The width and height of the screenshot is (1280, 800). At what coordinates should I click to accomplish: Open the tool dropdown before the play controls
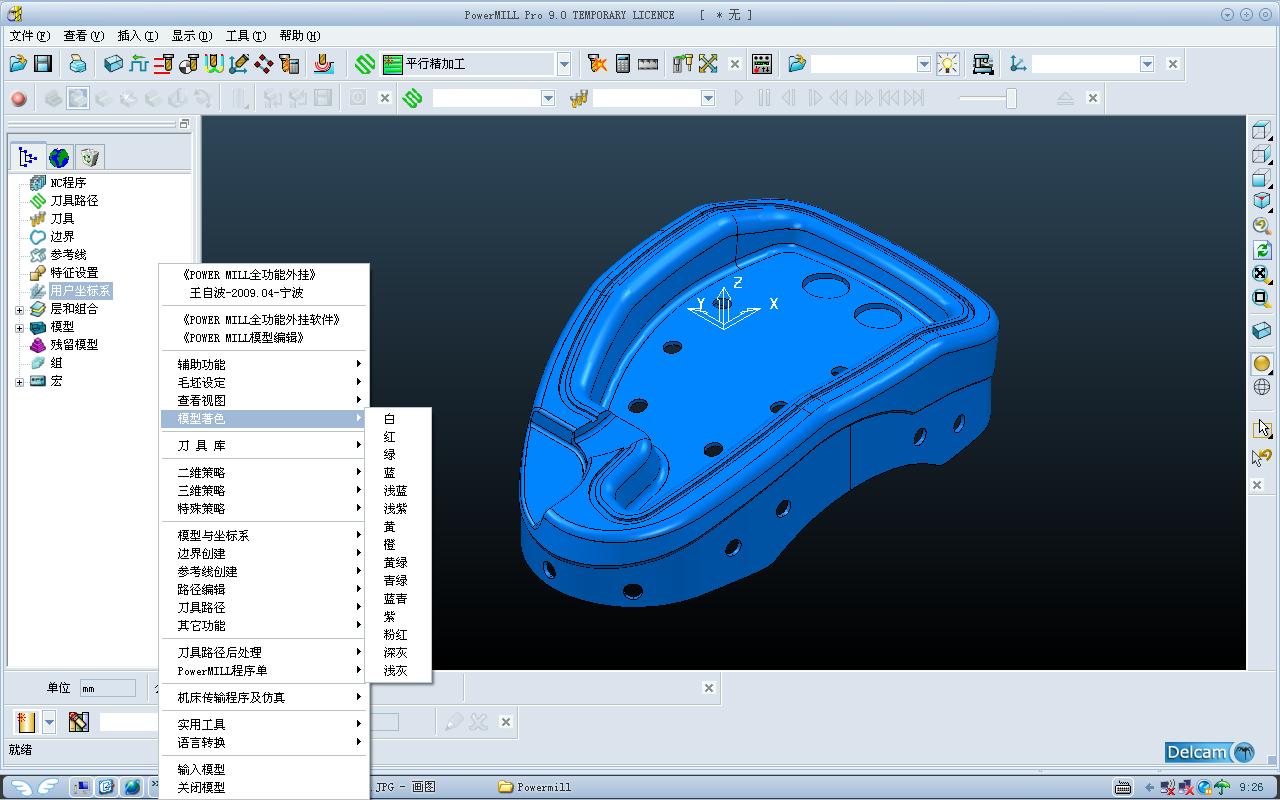[708, 98]
